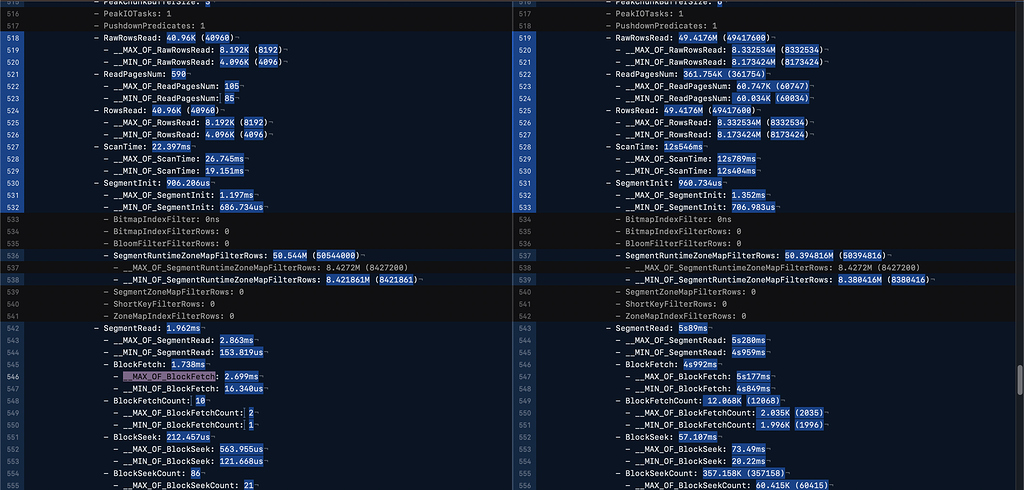Select ScanTime value 12s546ms
Image resolution: width=1024 pixels, height=490 pixels.
pos(684,147)
